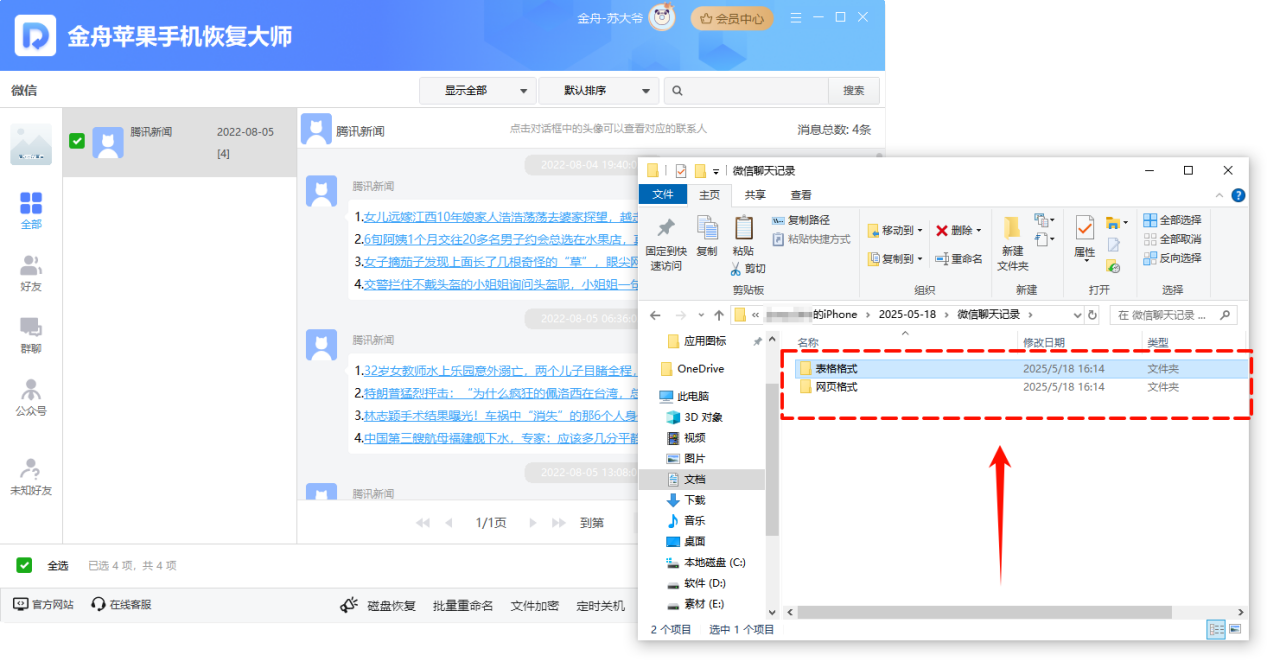Click the 腾讯新闻 avatar in the chat header
Image resolution: width=1267 pixels, height=668 pixels.
pyautogui.click(x=316, y=129)
